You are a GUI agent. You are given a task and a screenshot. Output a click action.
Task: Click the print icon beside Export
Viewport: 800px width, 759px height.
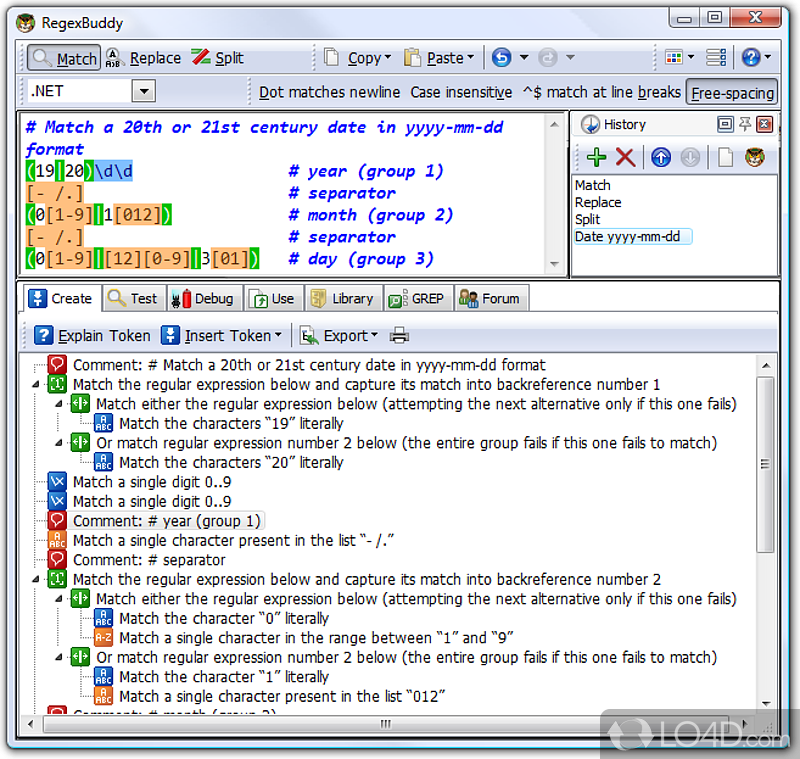pyautogui.click(x=399, y=336)
